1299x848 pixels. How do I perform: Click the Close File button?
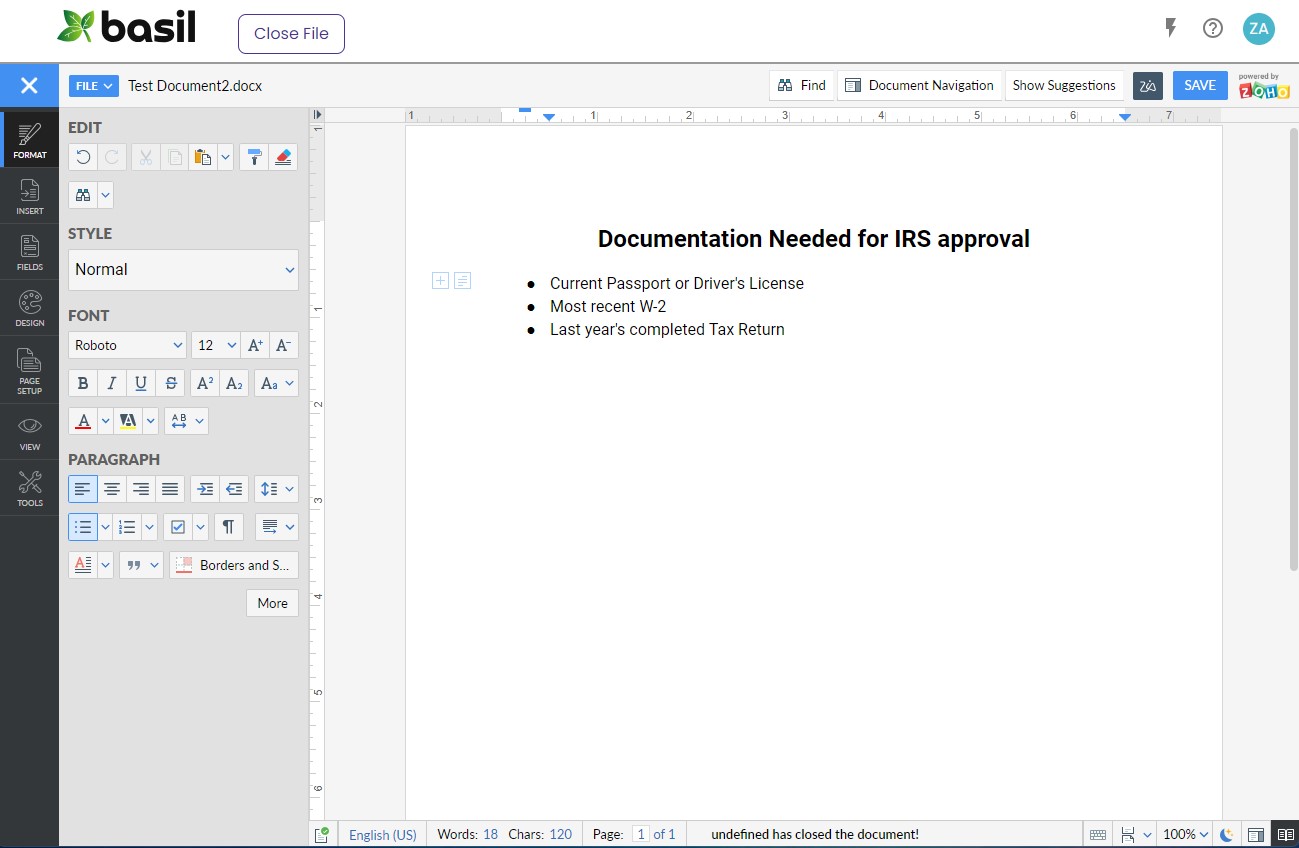291,34
